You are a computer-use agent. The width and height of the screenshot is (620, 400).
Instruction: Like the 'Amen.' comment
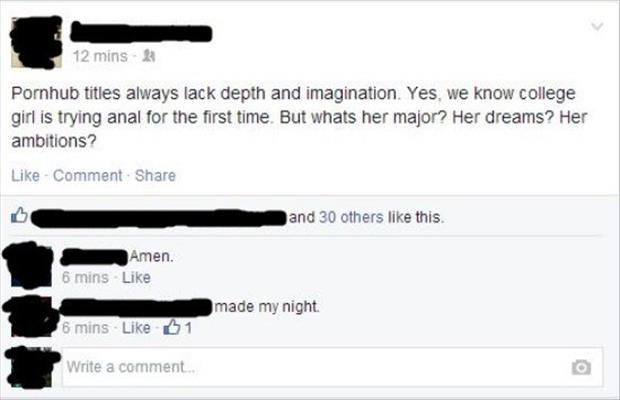[x=136, y=277]
